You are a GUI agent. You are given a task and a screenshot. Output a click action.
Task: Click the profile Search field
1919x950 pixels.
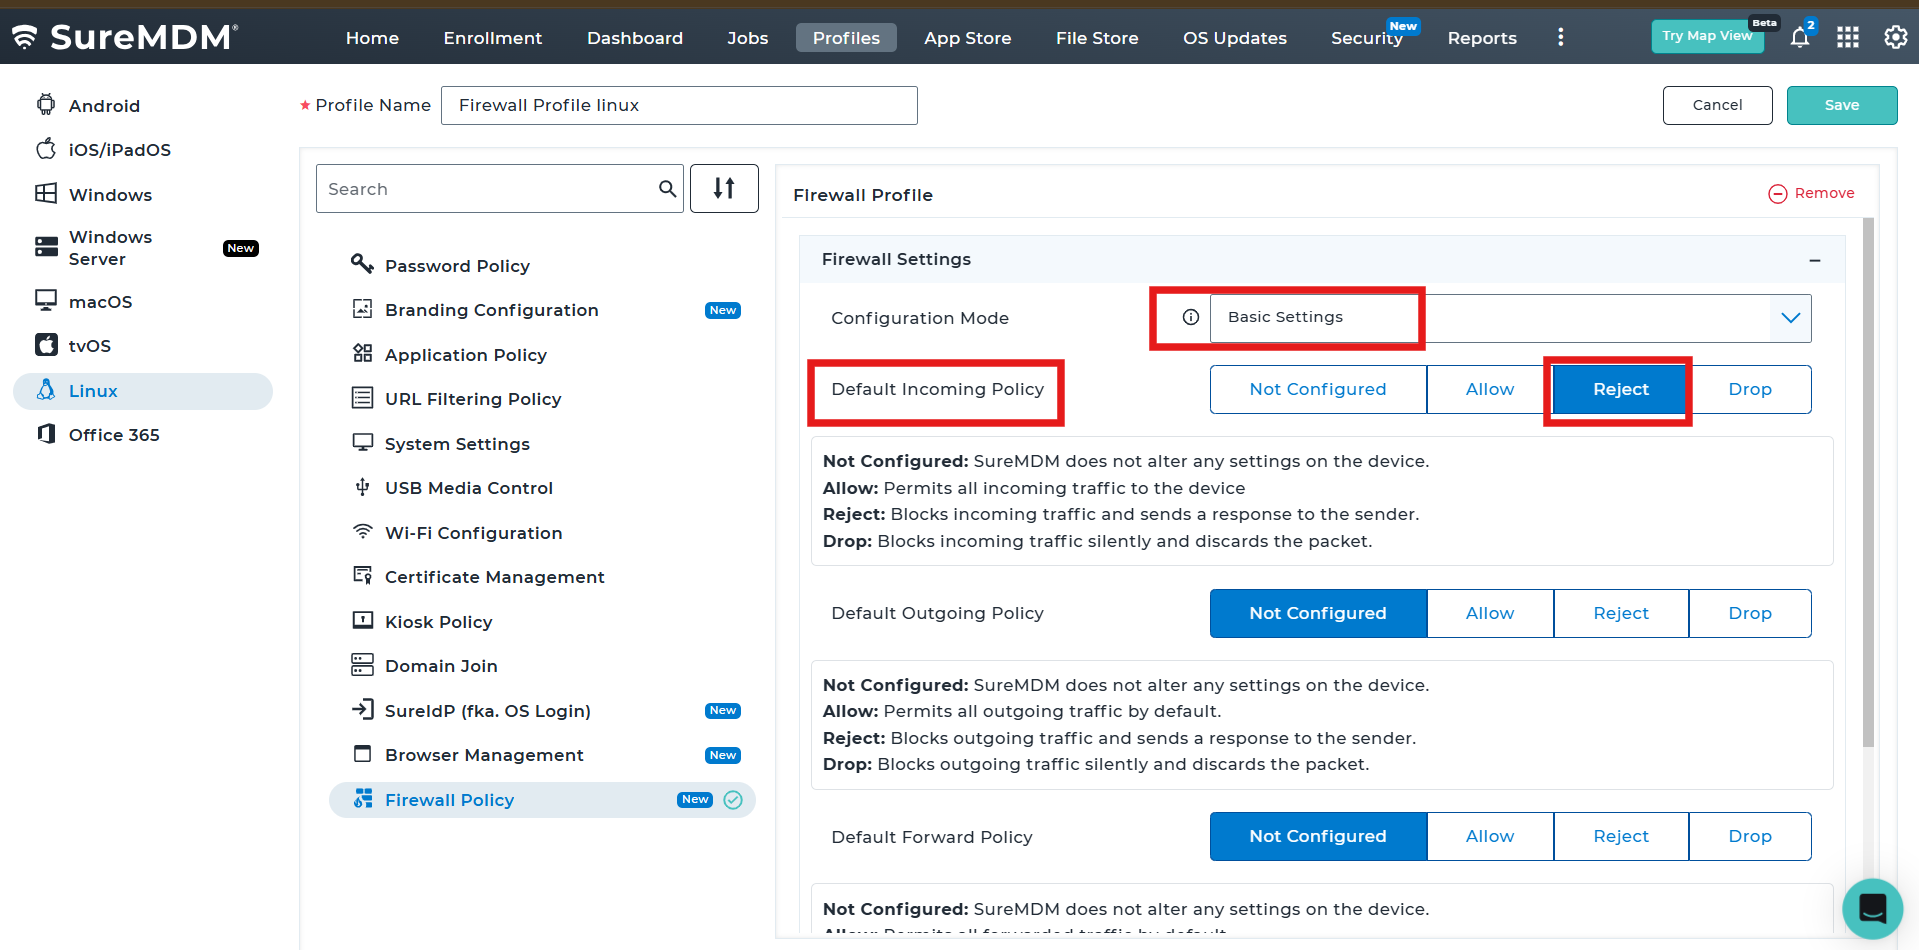500,189
